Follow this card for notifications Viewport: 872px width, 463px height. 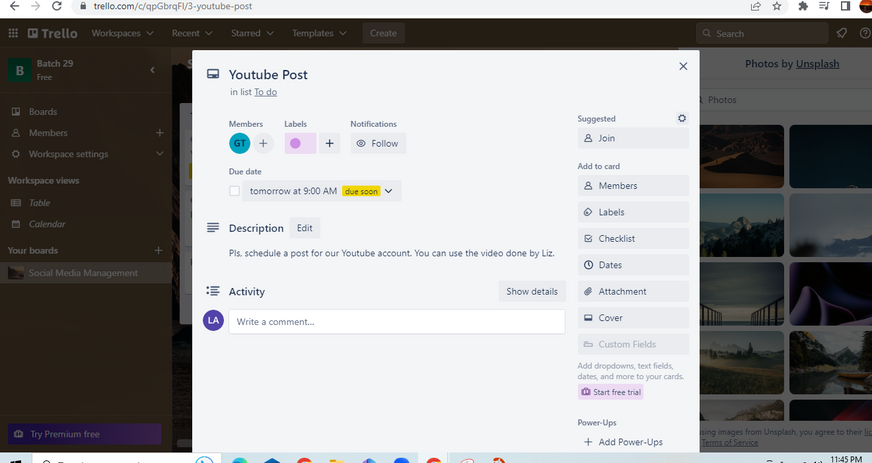click(378, 143)
